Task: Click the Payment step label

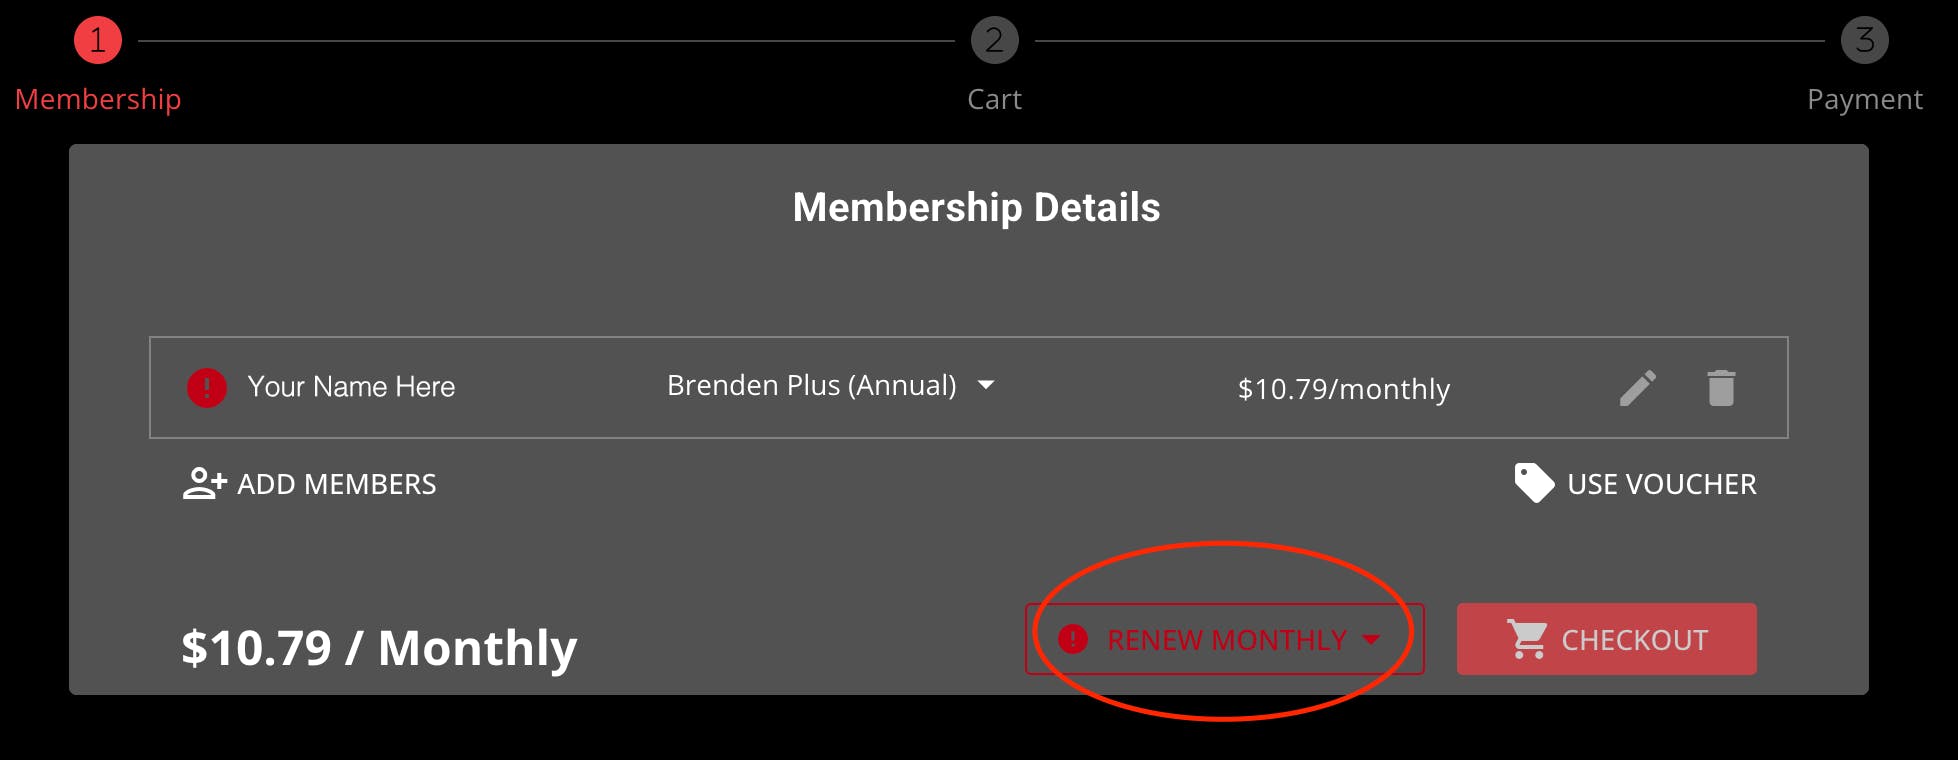Action: tap(1864, 99)
